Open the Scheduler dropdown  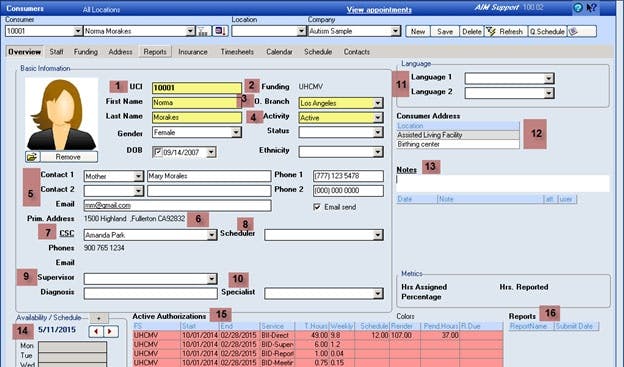[378, 235]
